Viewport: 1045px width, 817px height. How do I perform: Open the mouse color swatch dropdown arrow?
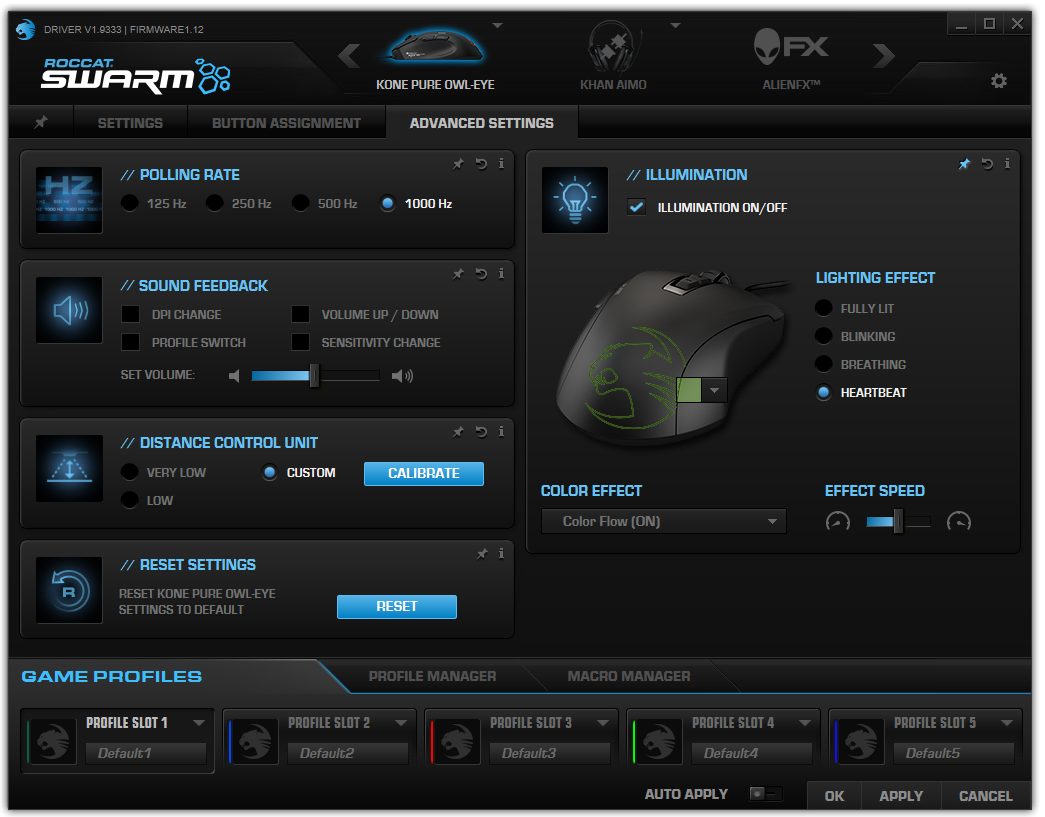pyautogui.click(x=714, y=390)
